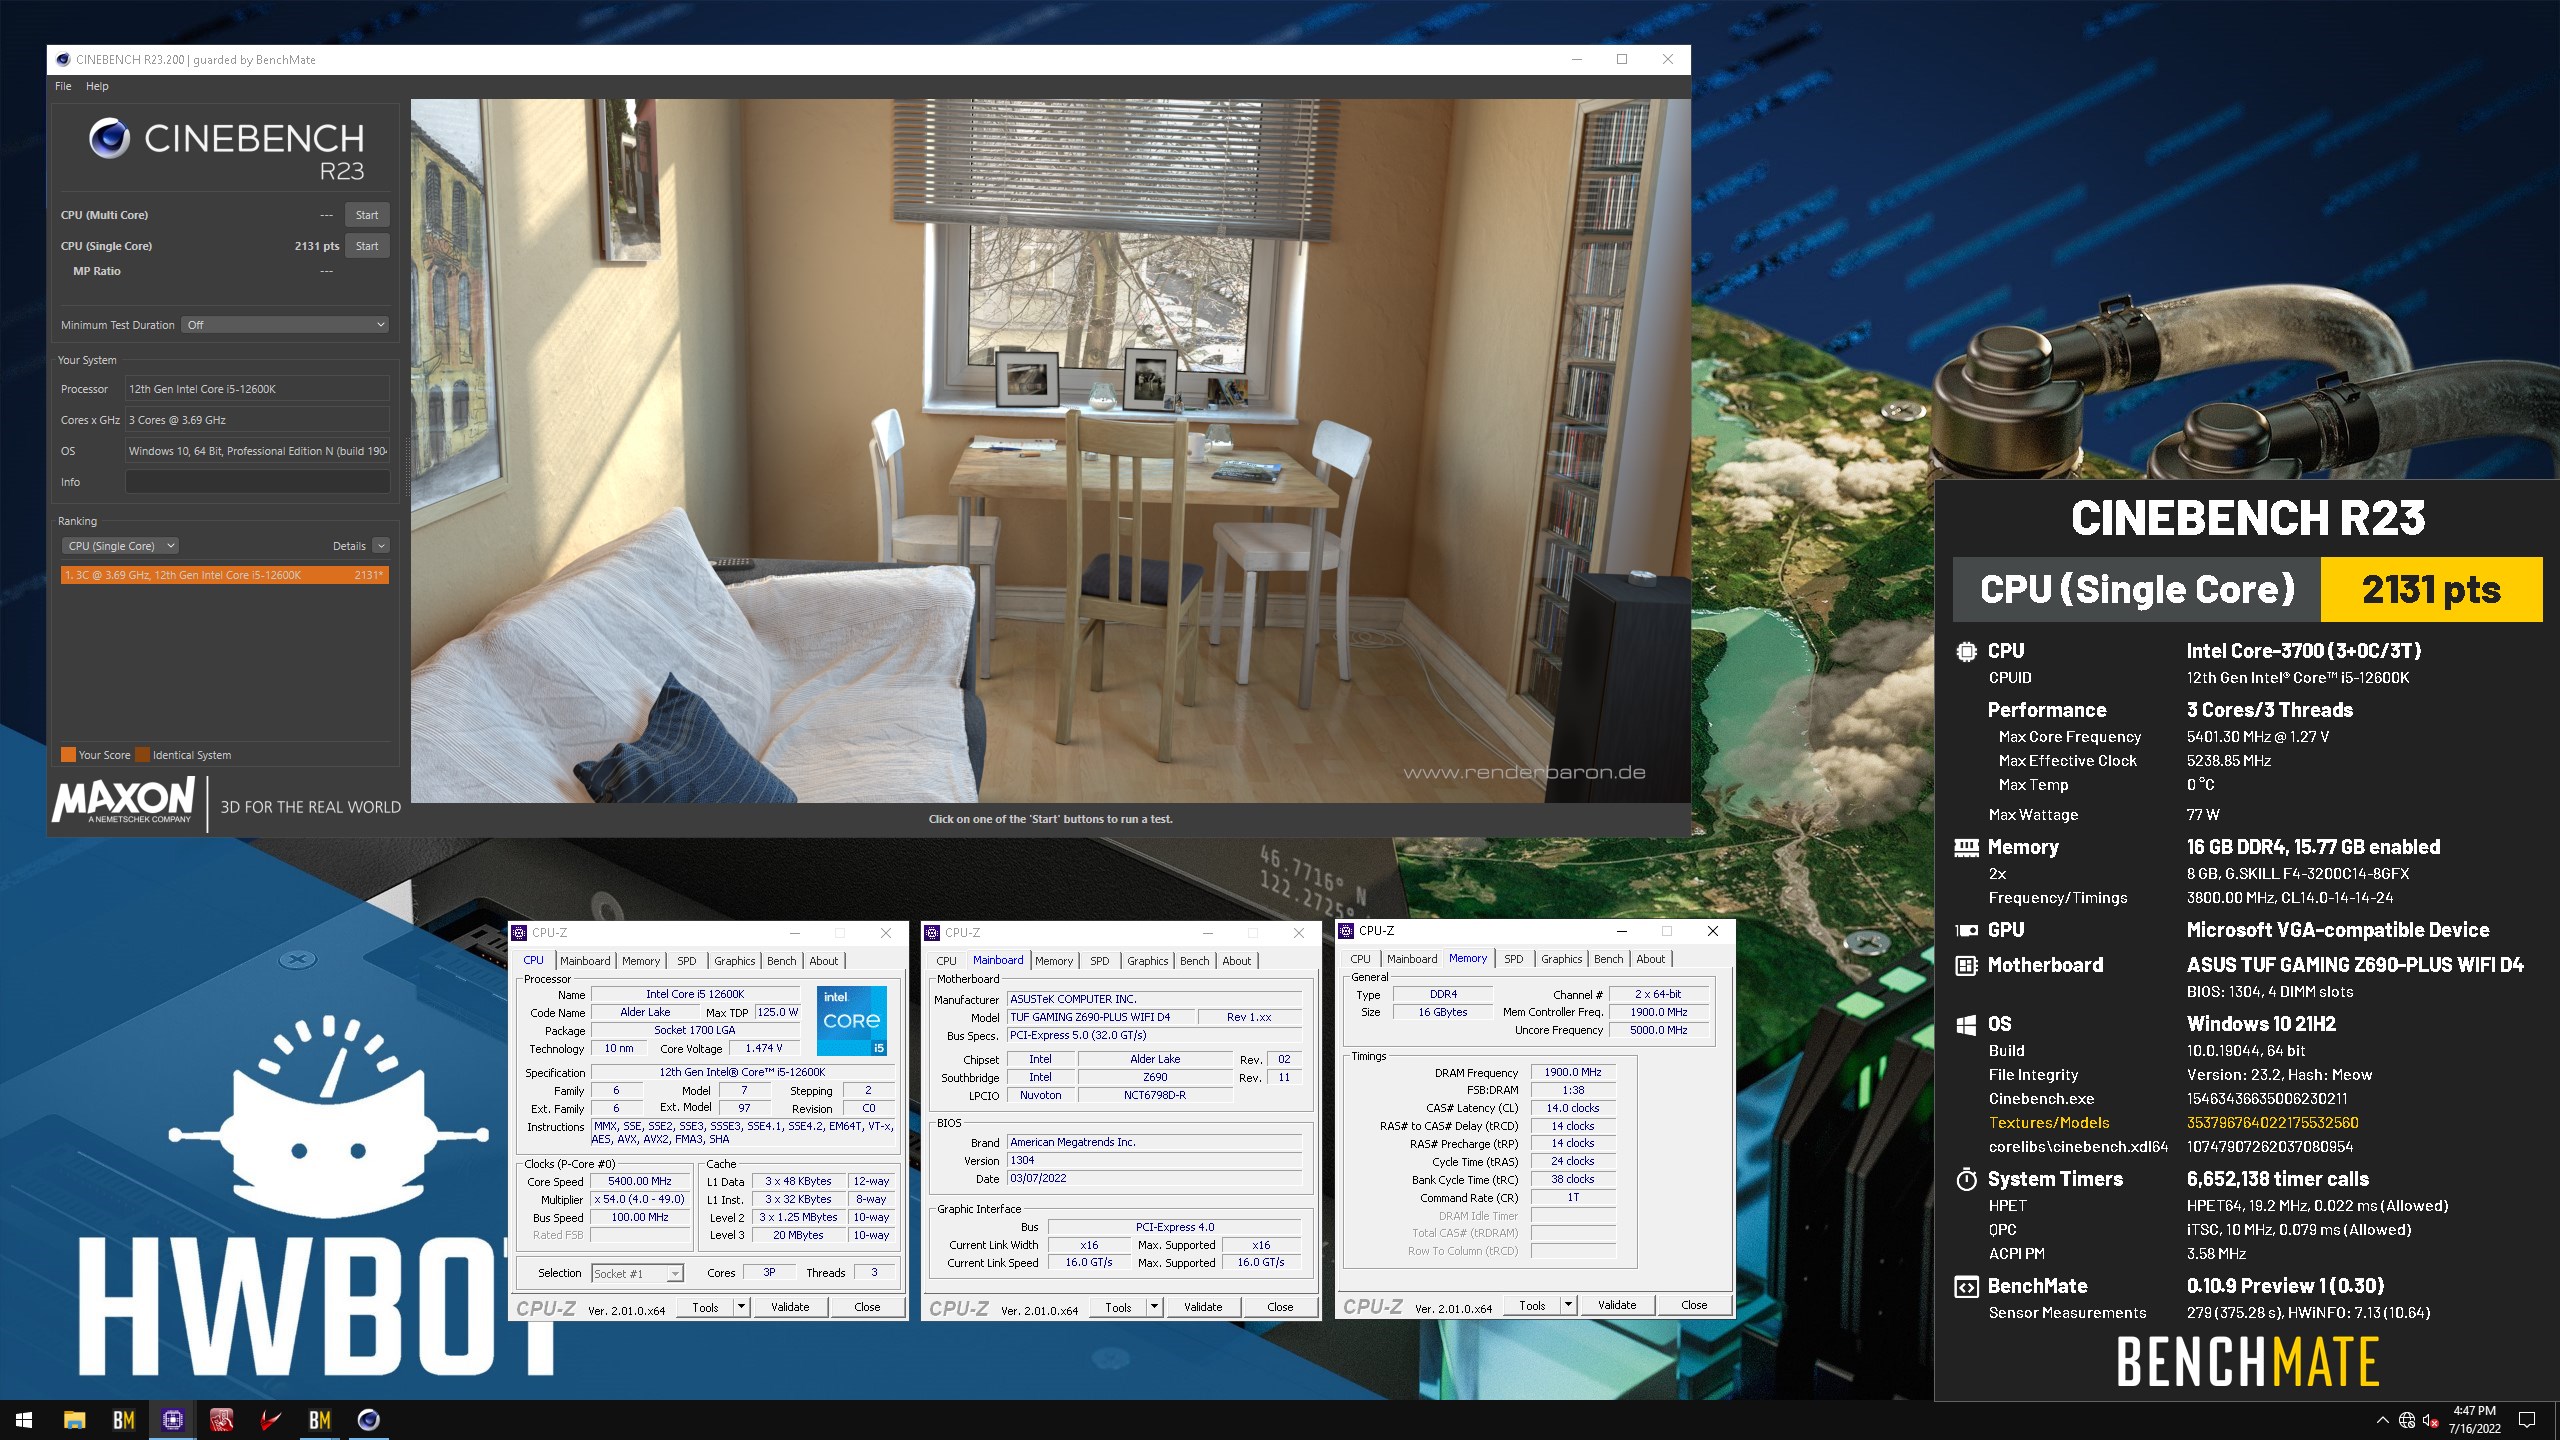
Task: Click the Mainboard CPU-Z window title icon
Action: (932, 933)
